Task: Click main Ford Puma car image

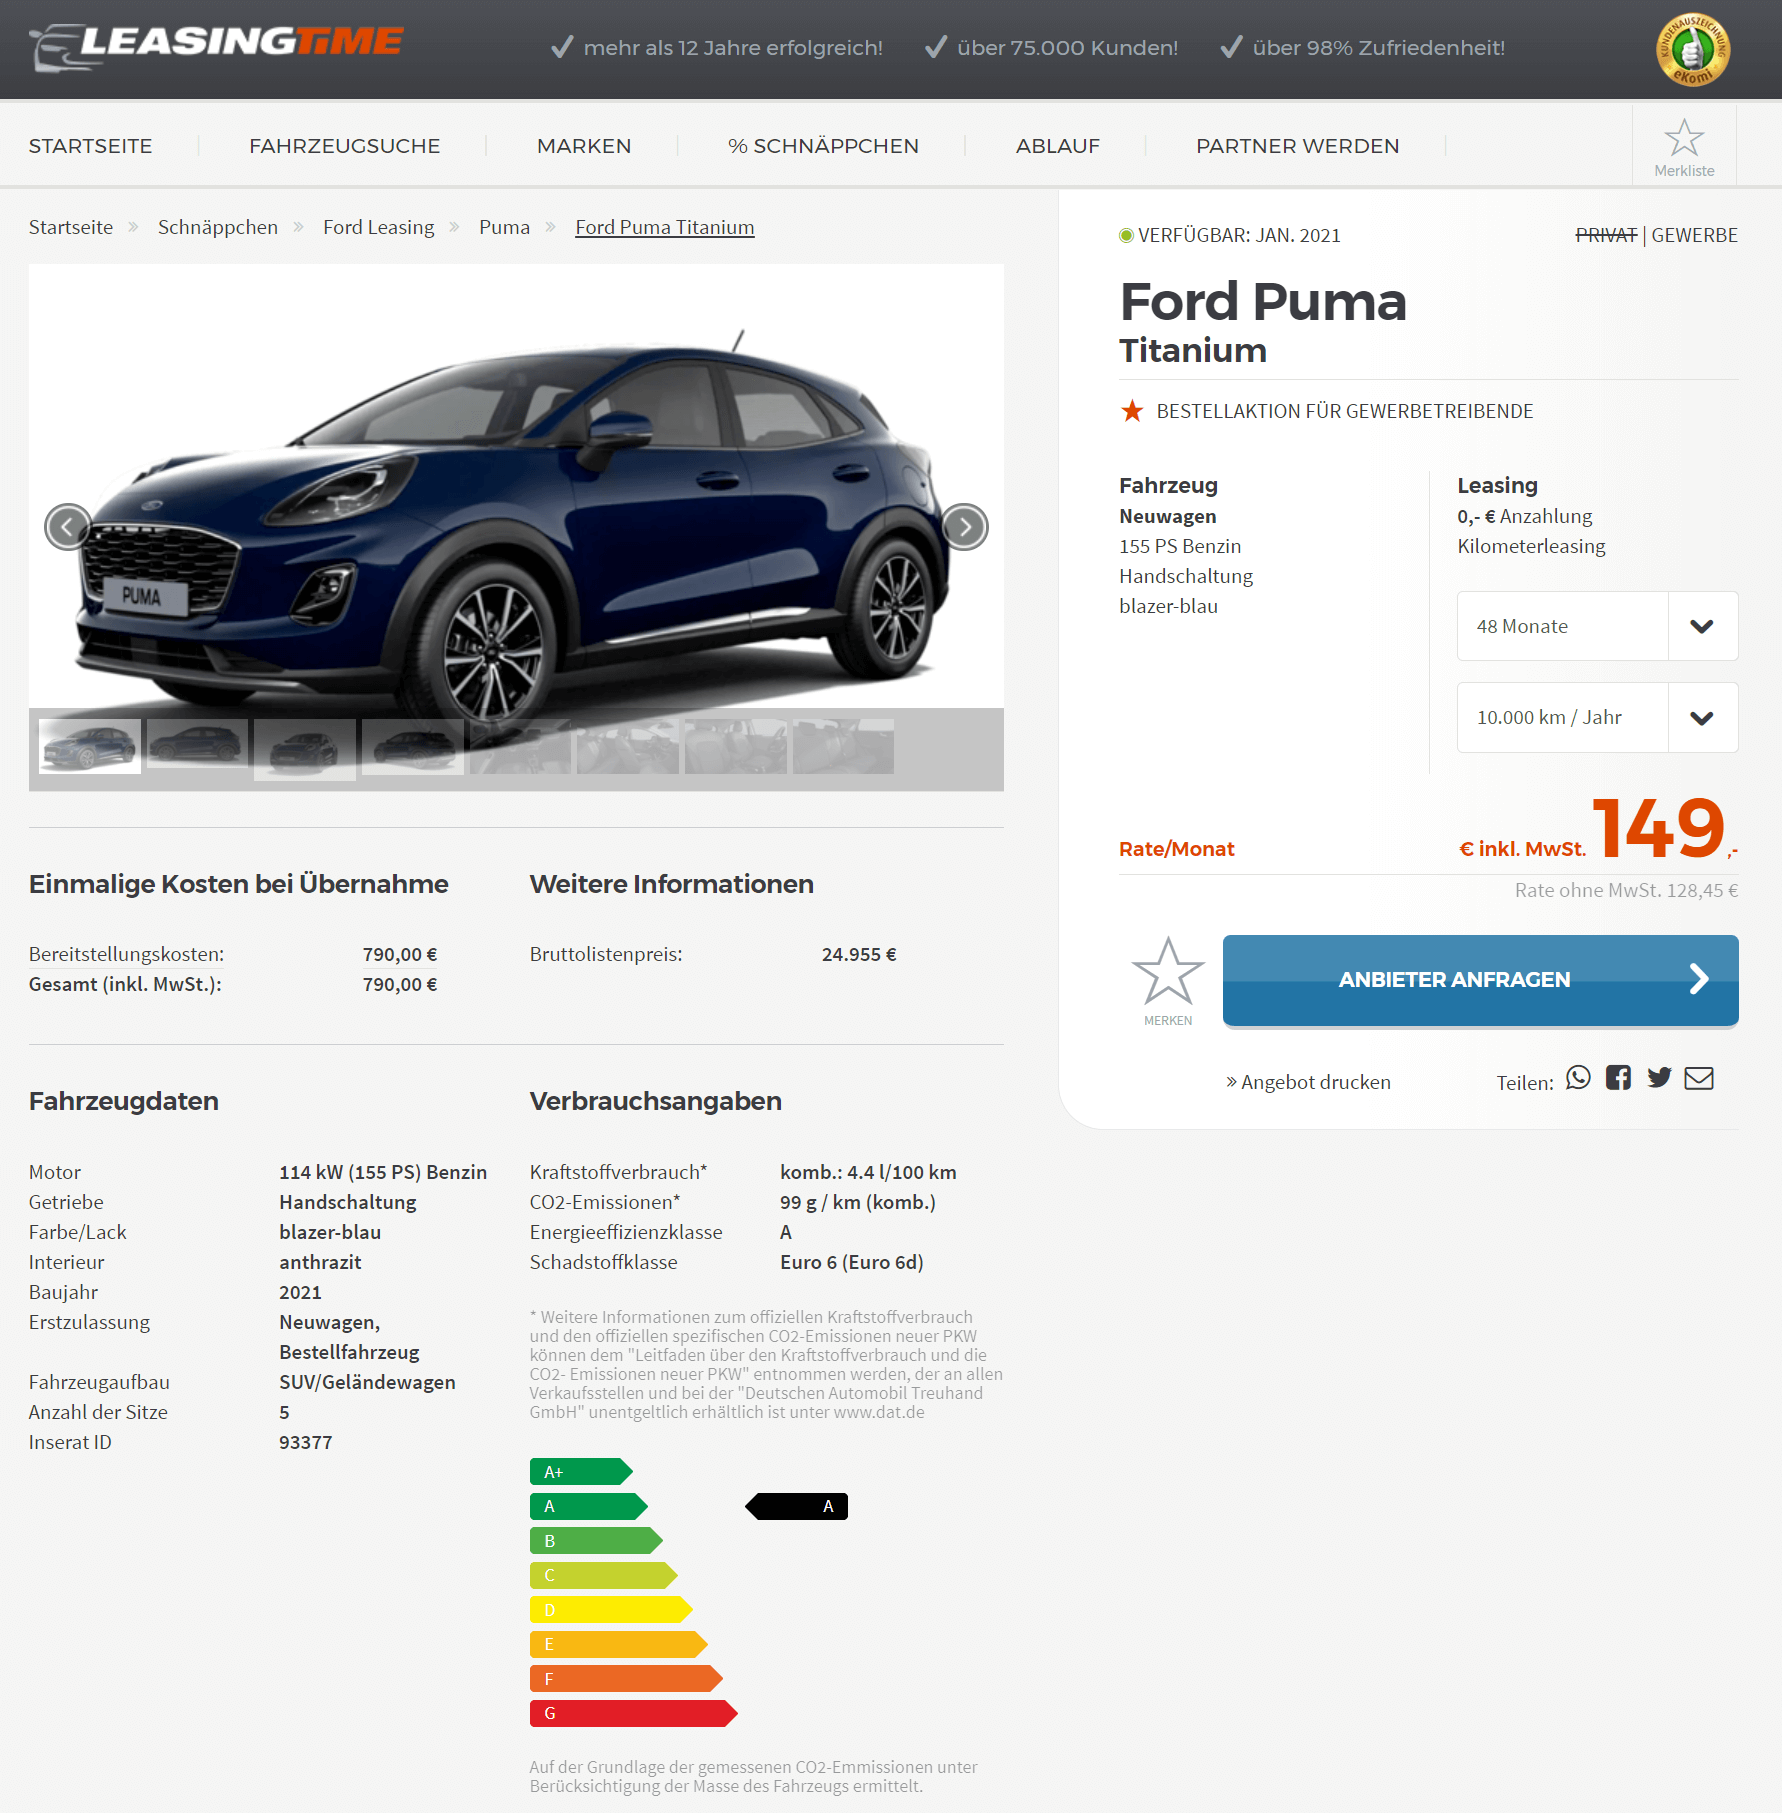Action: (x=516, y=486)
